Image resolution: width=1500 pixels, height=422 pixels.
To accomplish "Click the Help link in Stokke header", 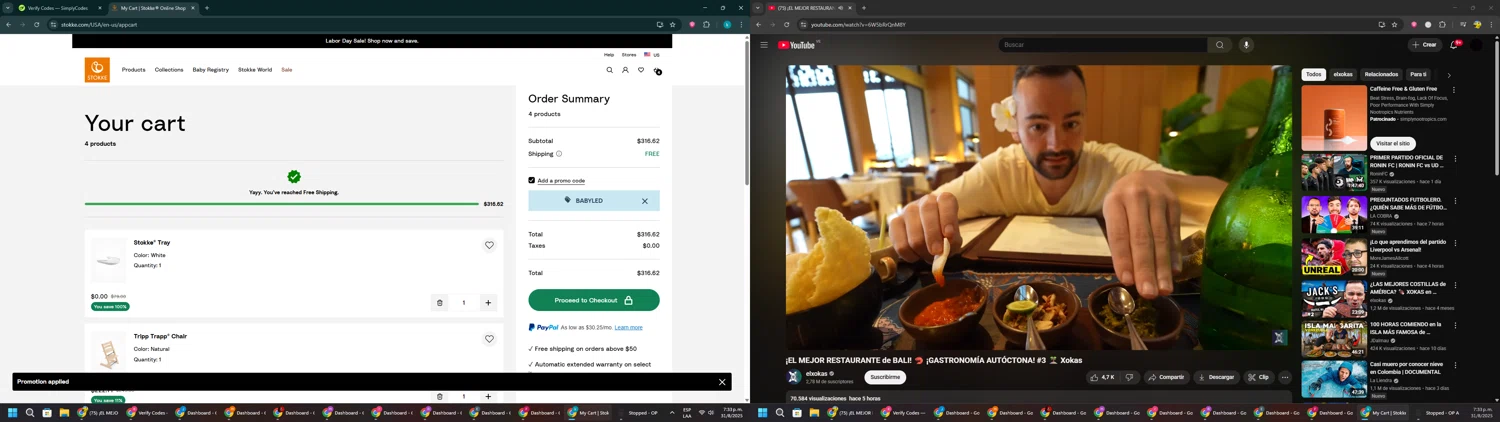I will 609,55.
